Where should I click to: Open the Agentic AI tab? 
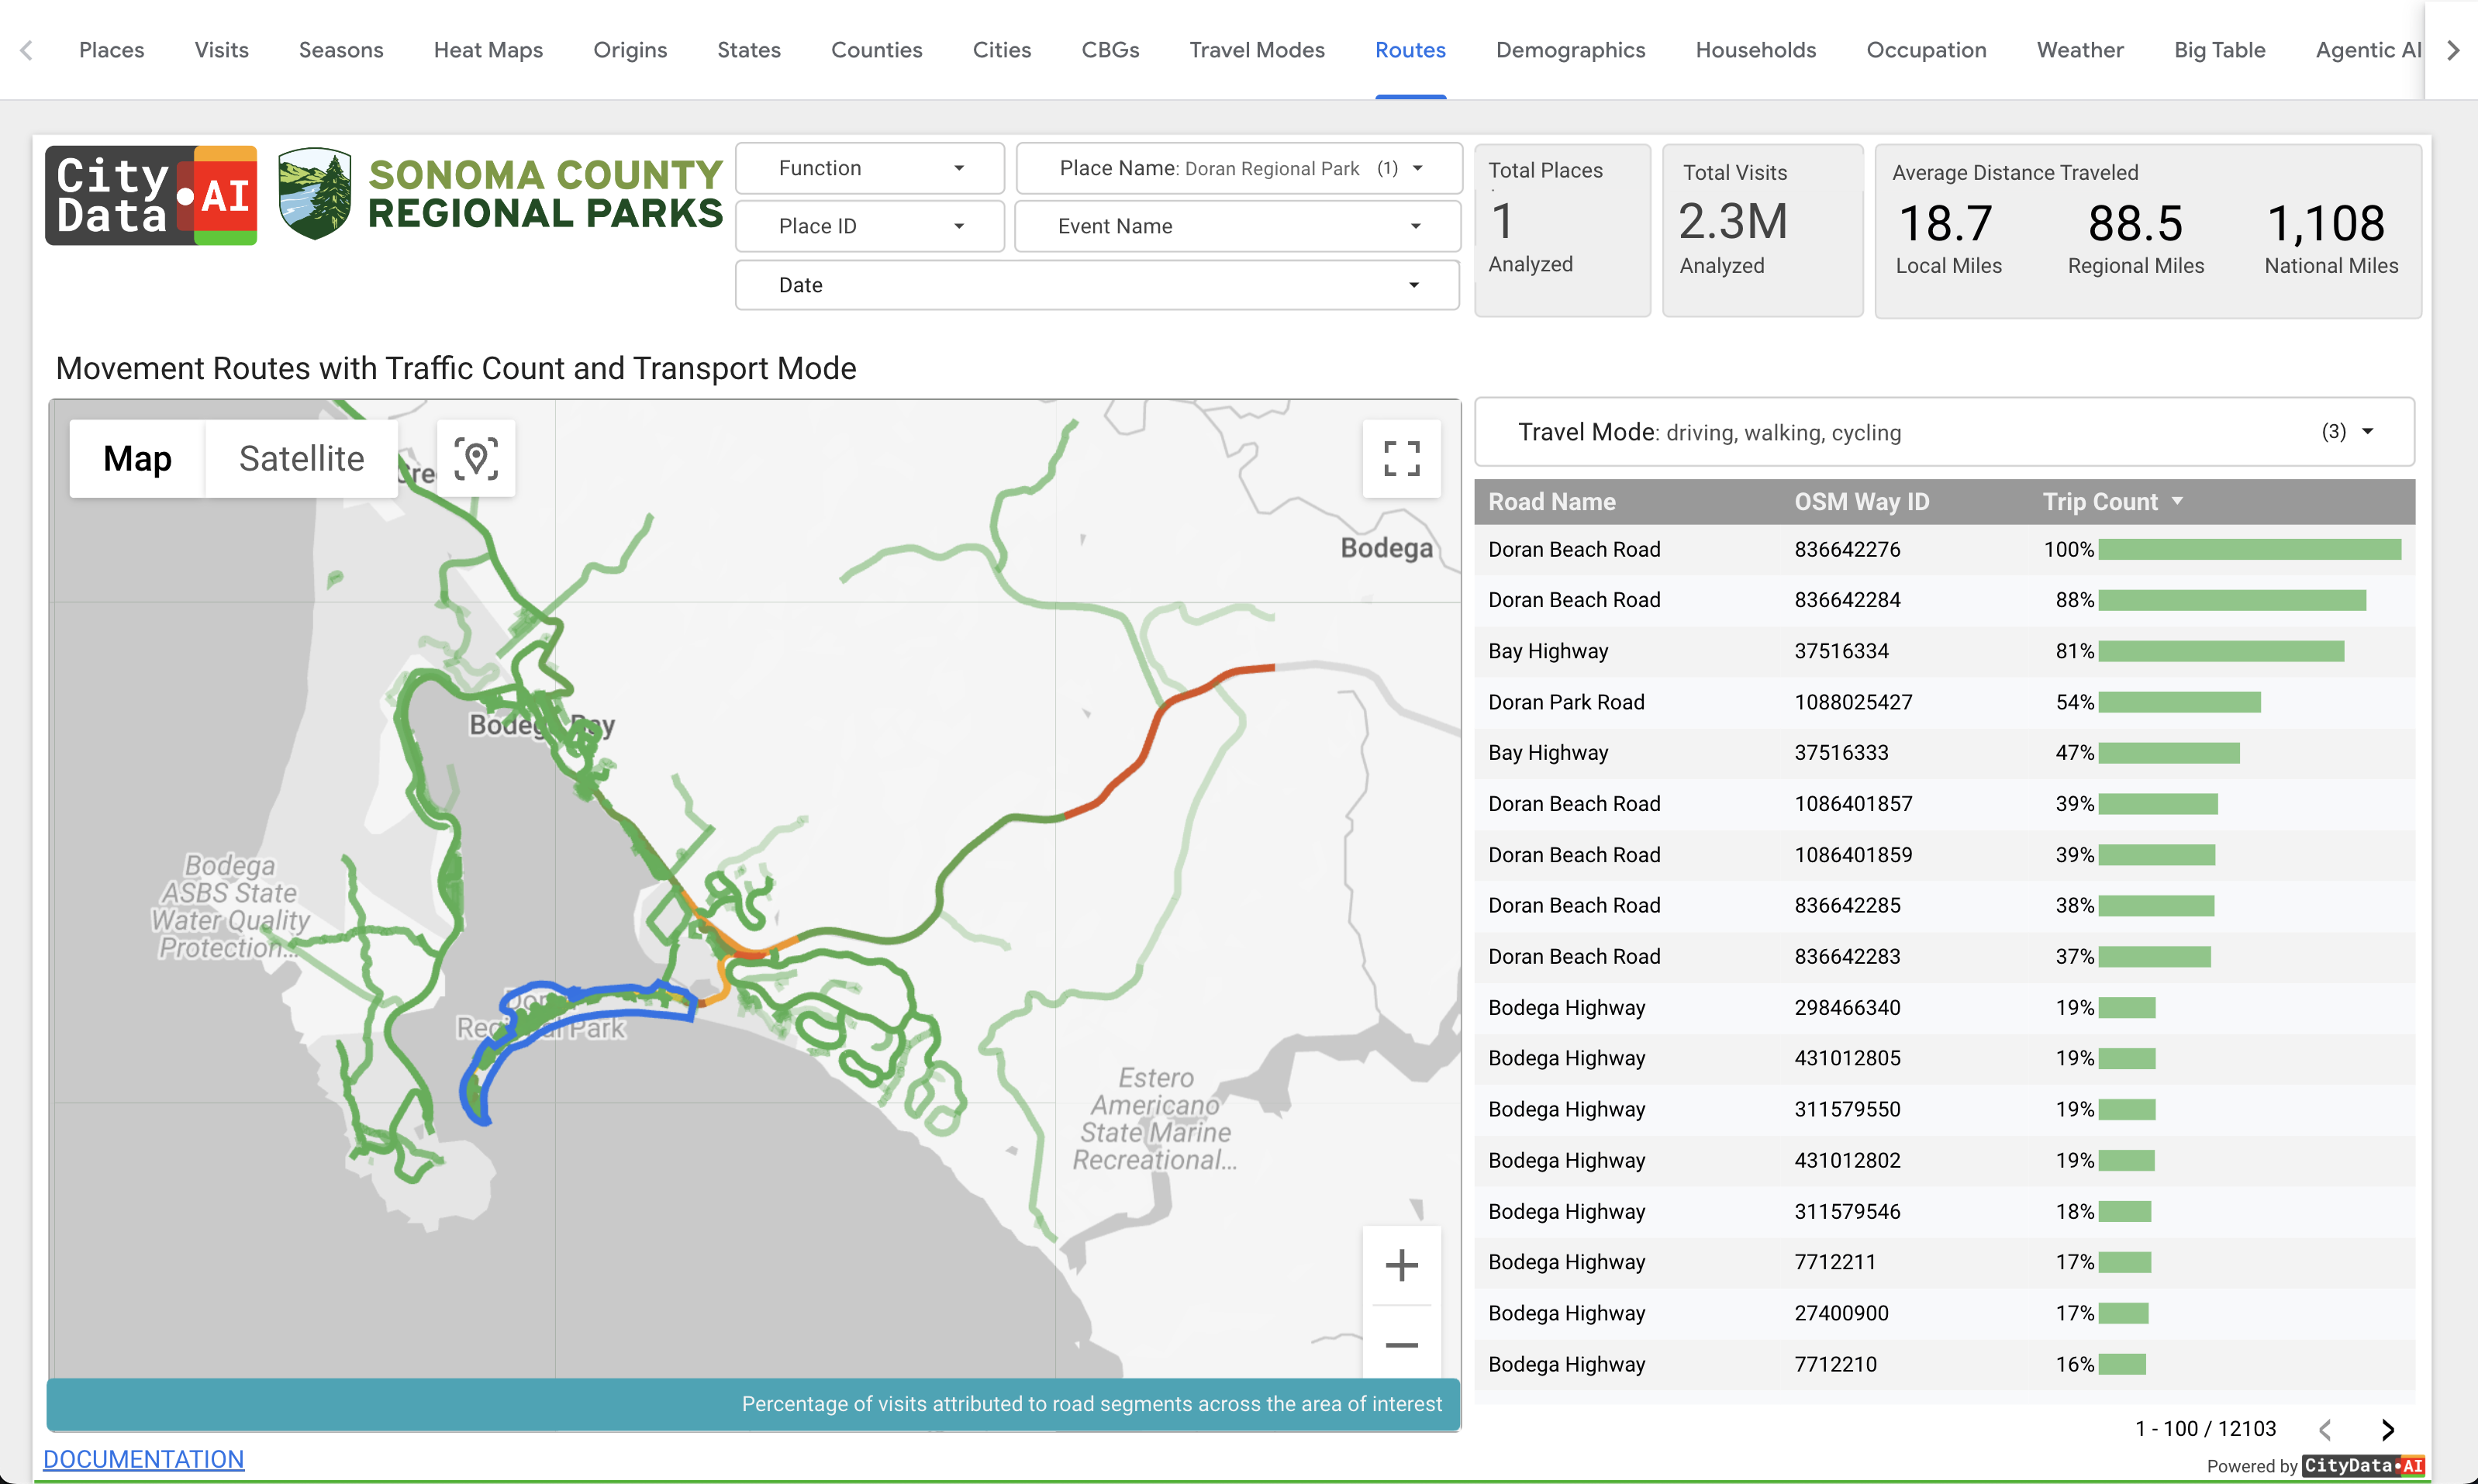pos(2367,50)
